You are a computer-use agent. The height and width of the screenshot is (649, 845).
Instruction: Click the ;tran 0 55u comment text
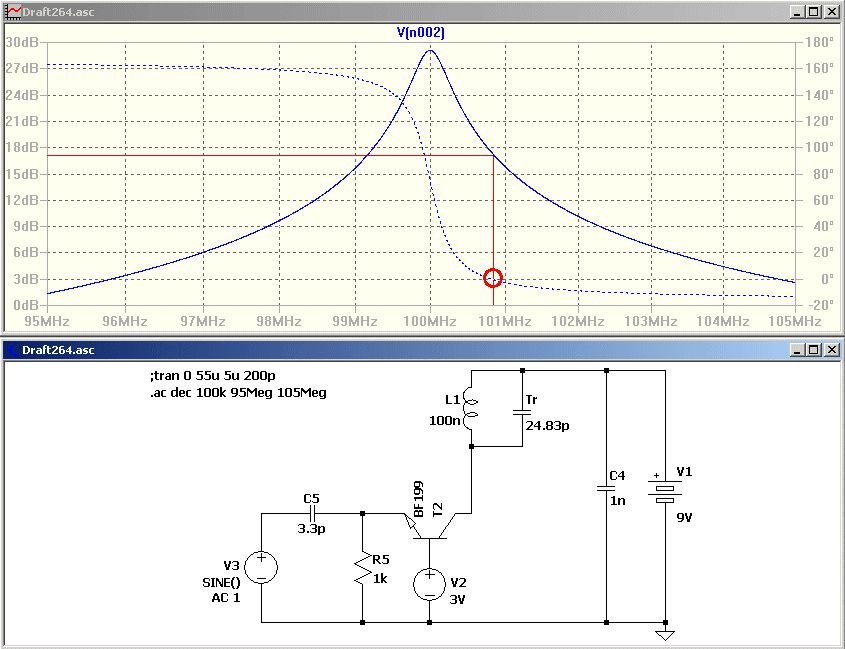tap(214, 375)
